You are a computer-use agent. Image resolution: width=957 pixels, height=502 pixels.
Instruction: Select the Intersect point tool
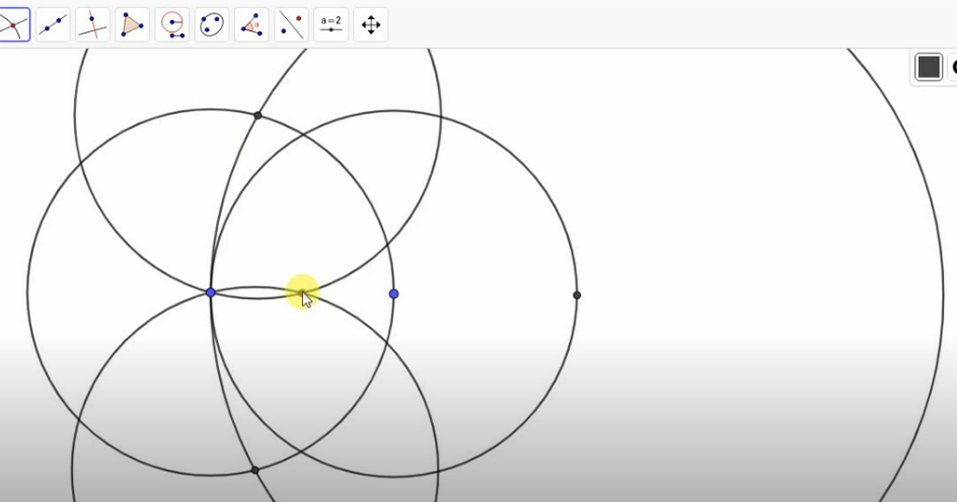pyautogui.click(x=13, y=25)
